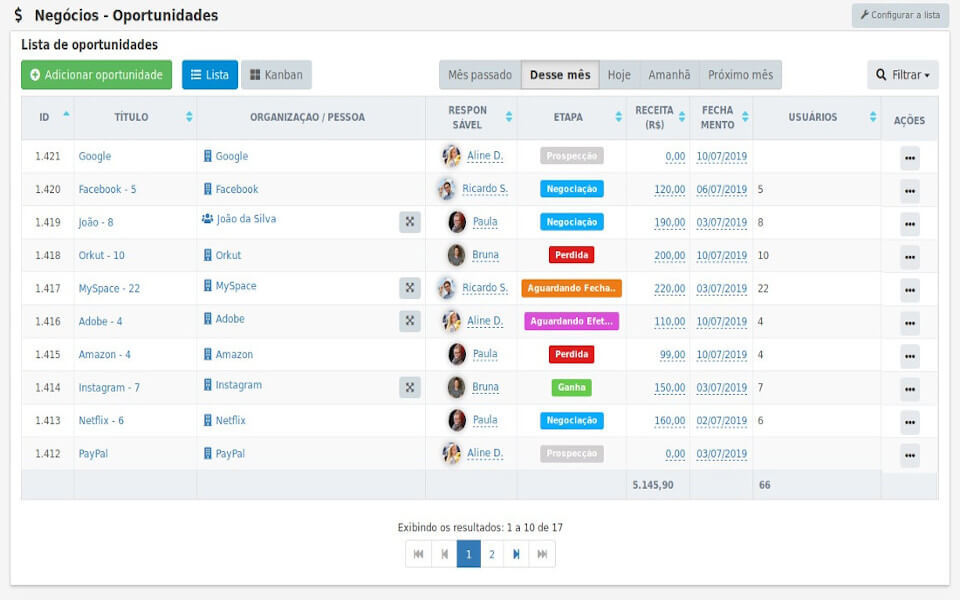Click Aline D. avatar in Google row
Image resolution: width=960 pixels, height=600 pixels.
[451, 156]
